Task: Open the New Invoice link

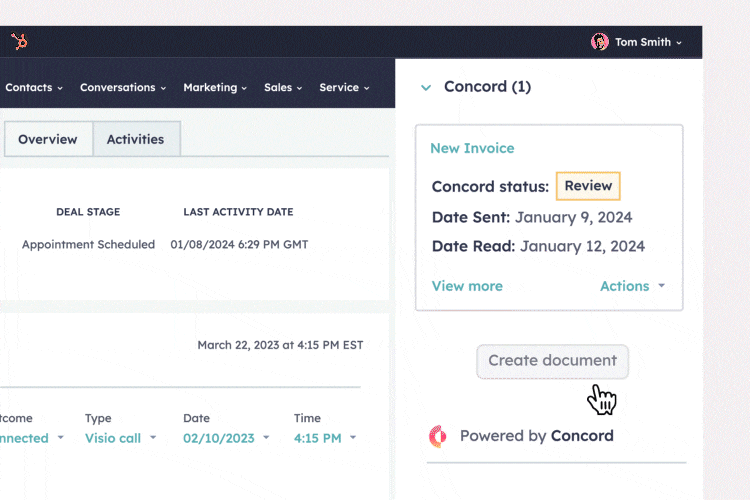Action: (472, 148)
